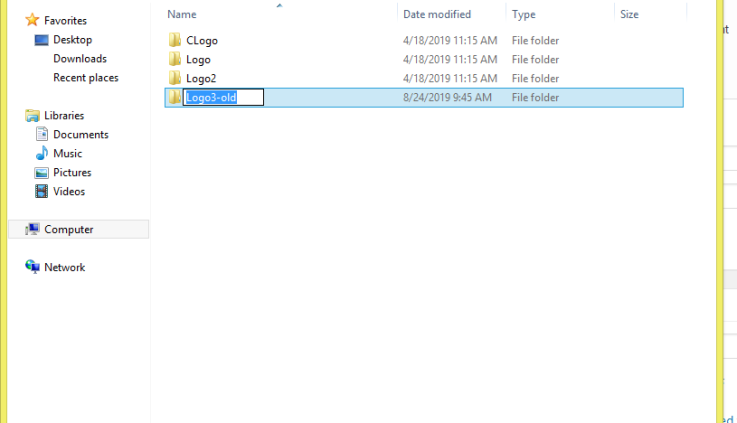Click the Network icon
Screen dimensions: 737x423
pyautogui.click(x=32, y=267)
